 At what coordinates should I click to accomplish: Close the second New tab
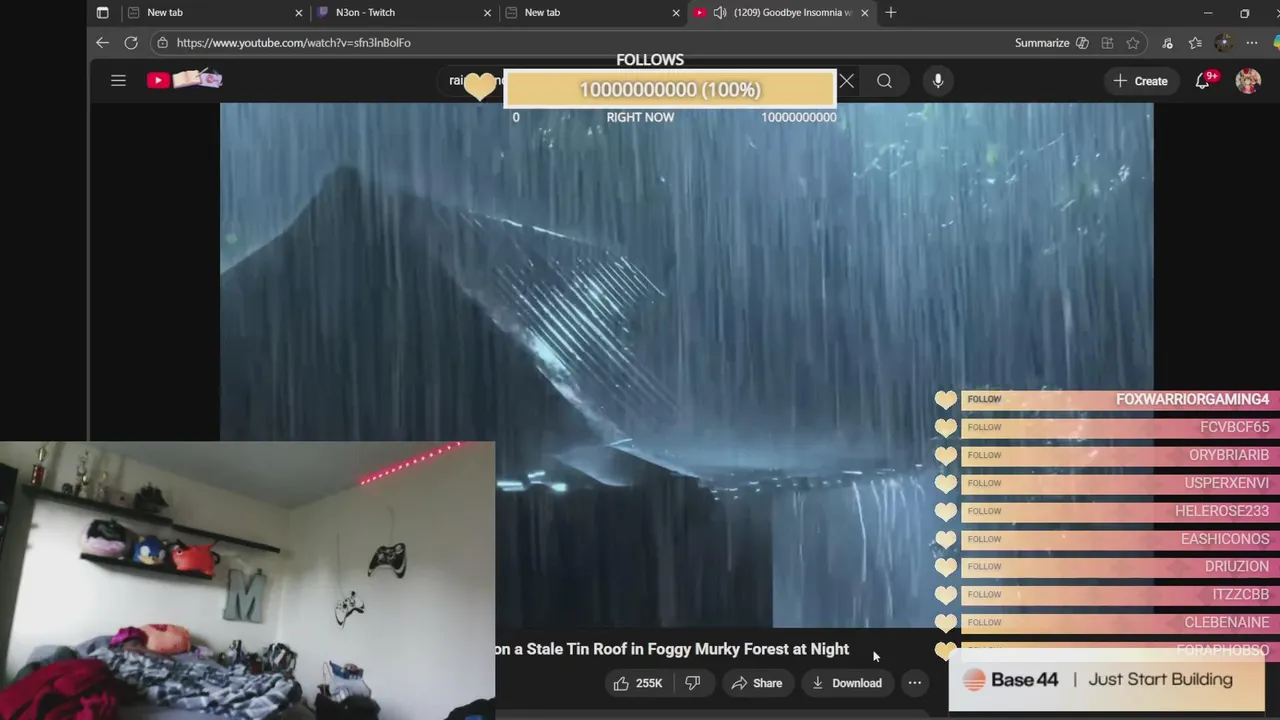click(x=676, y=13)
